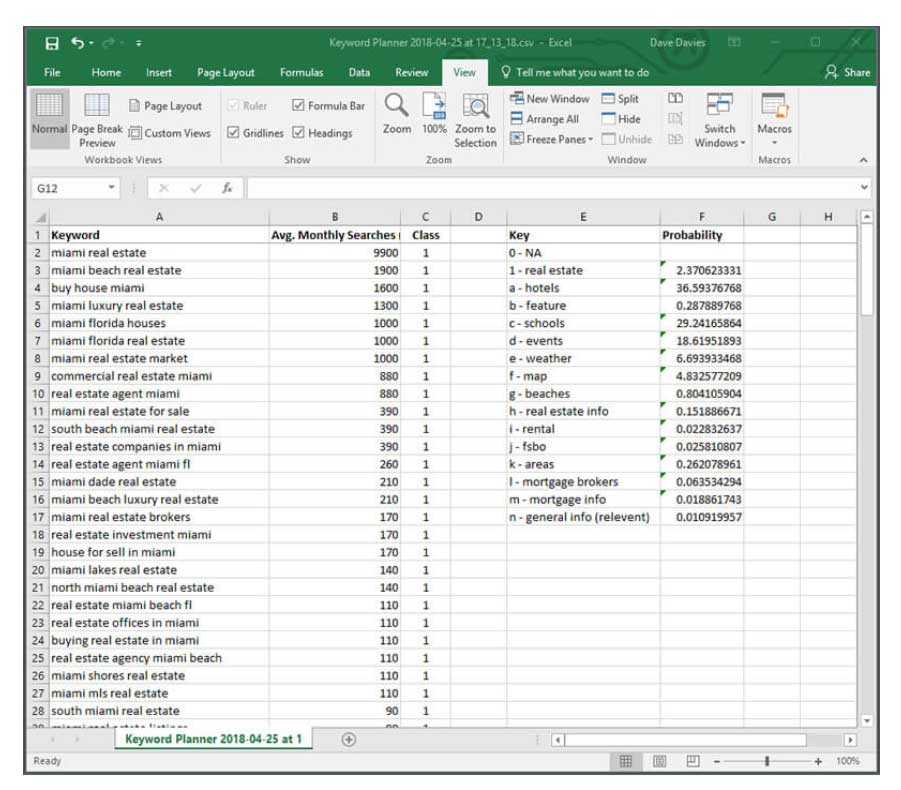Click Zoom to Selection
The height and width of the screenshot is (790, 901).
pyautogui.click(x=475, y=121)
